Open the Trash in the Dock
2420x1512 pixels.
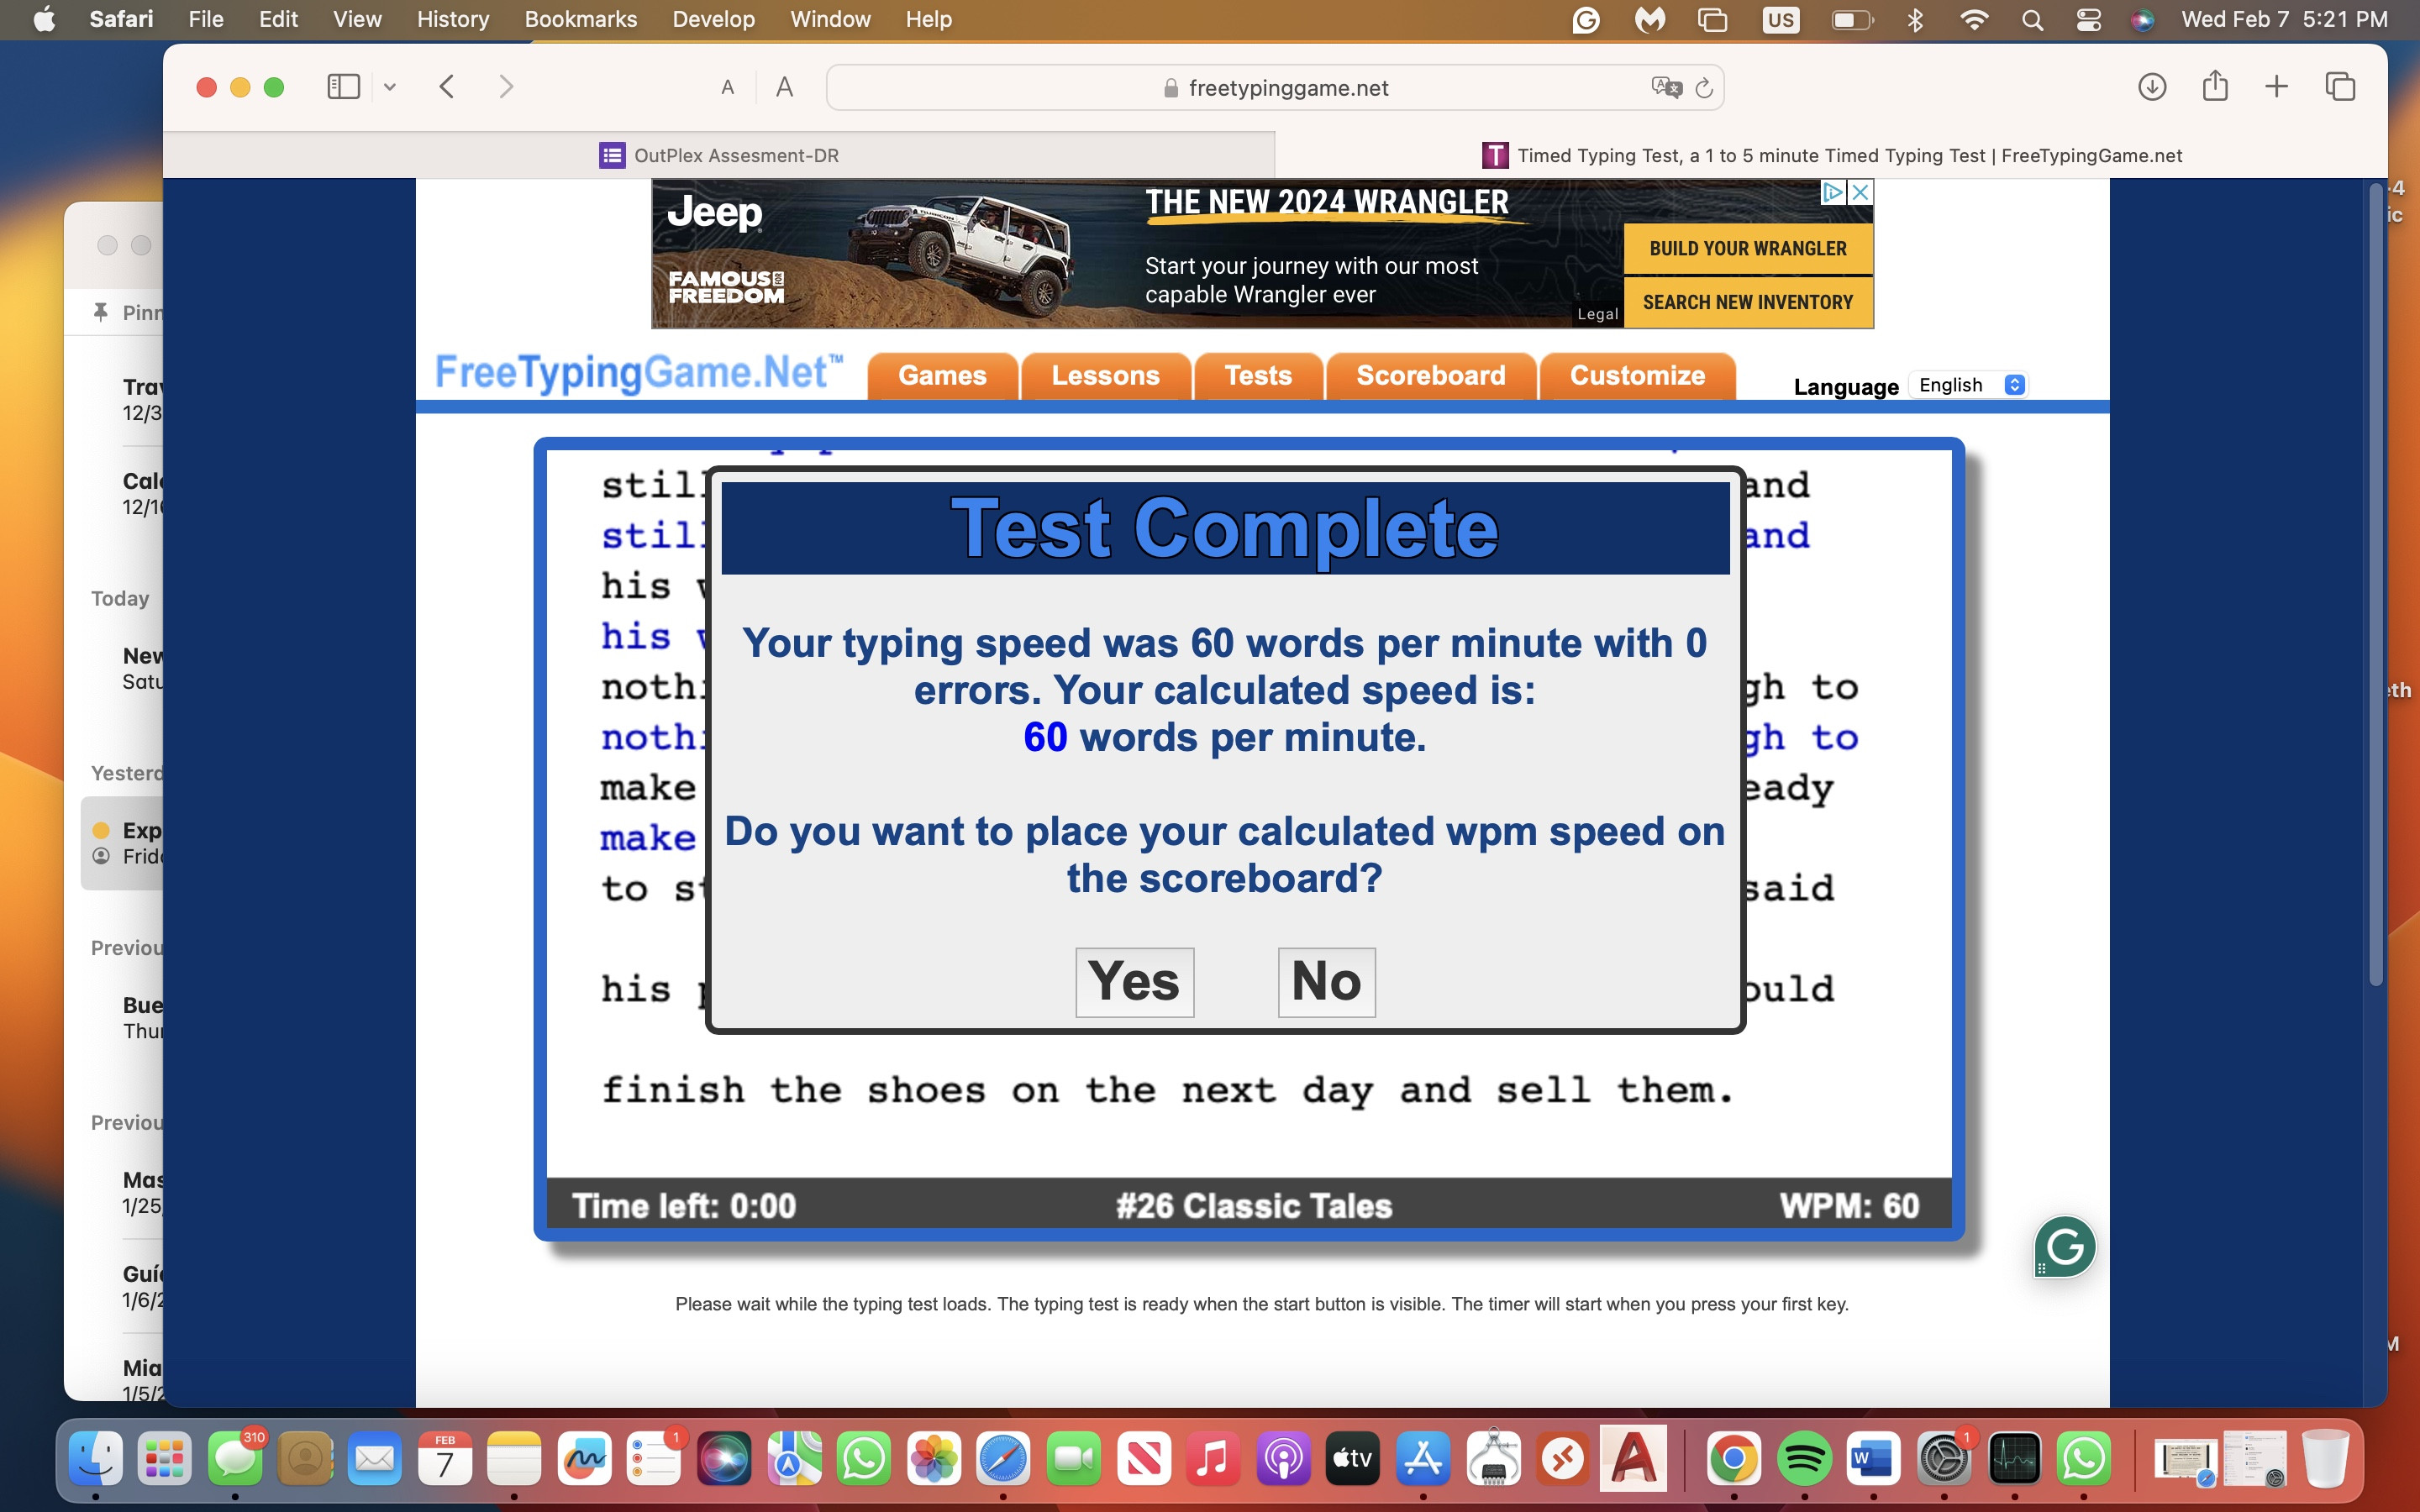2325,1459
